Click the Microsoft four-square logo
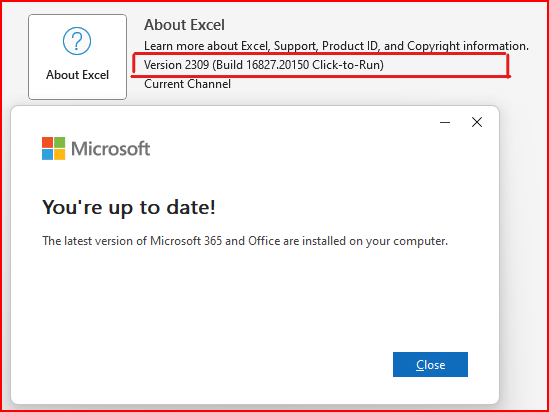The image size is (549, 412). click(54, 148)
